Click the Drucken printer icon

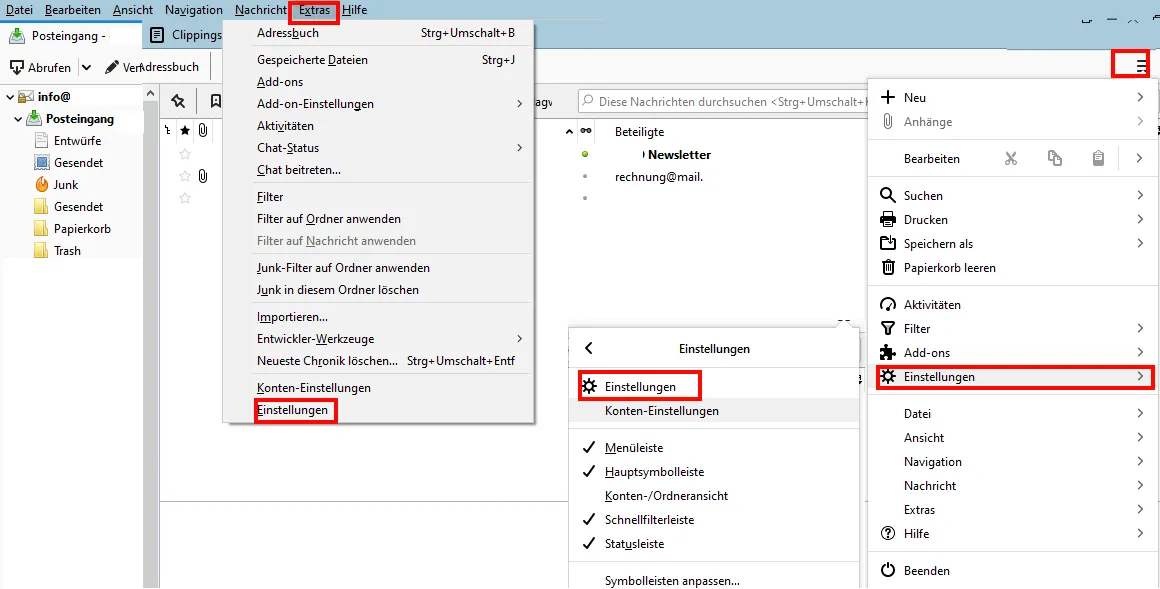click(x=889, y=219)
